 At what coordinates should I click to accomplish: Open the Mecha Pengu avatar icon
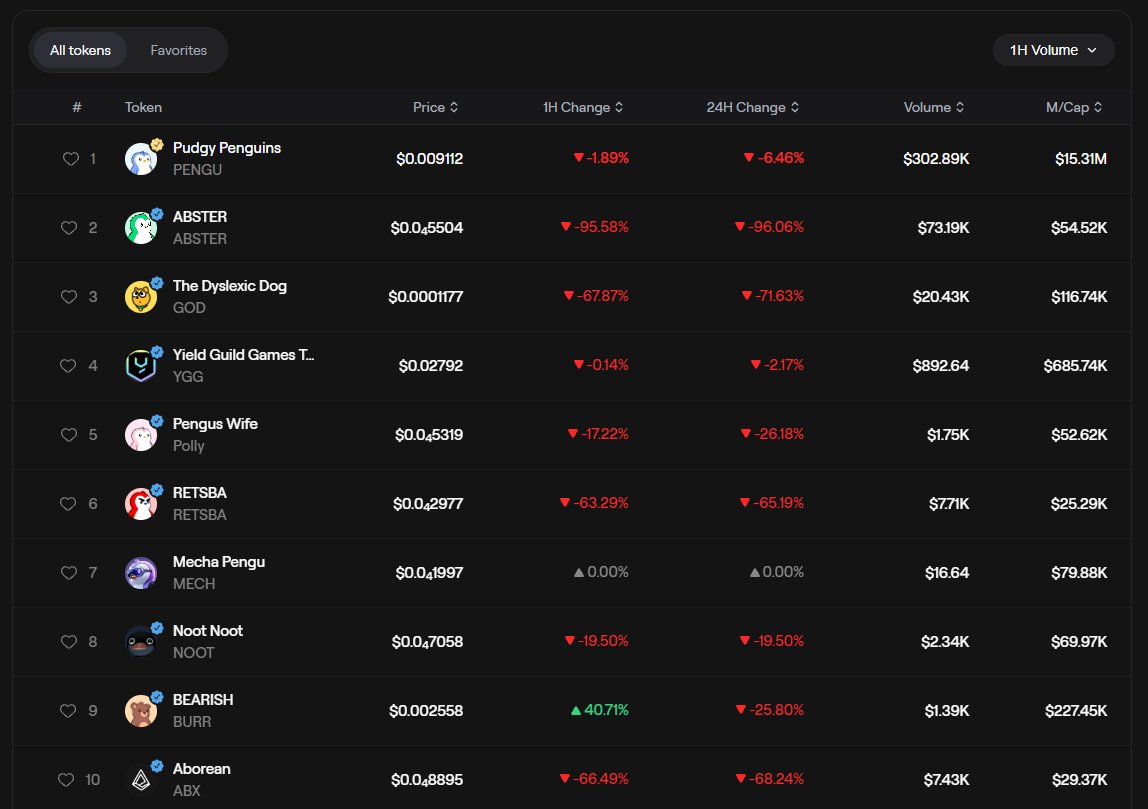[141, 573]
